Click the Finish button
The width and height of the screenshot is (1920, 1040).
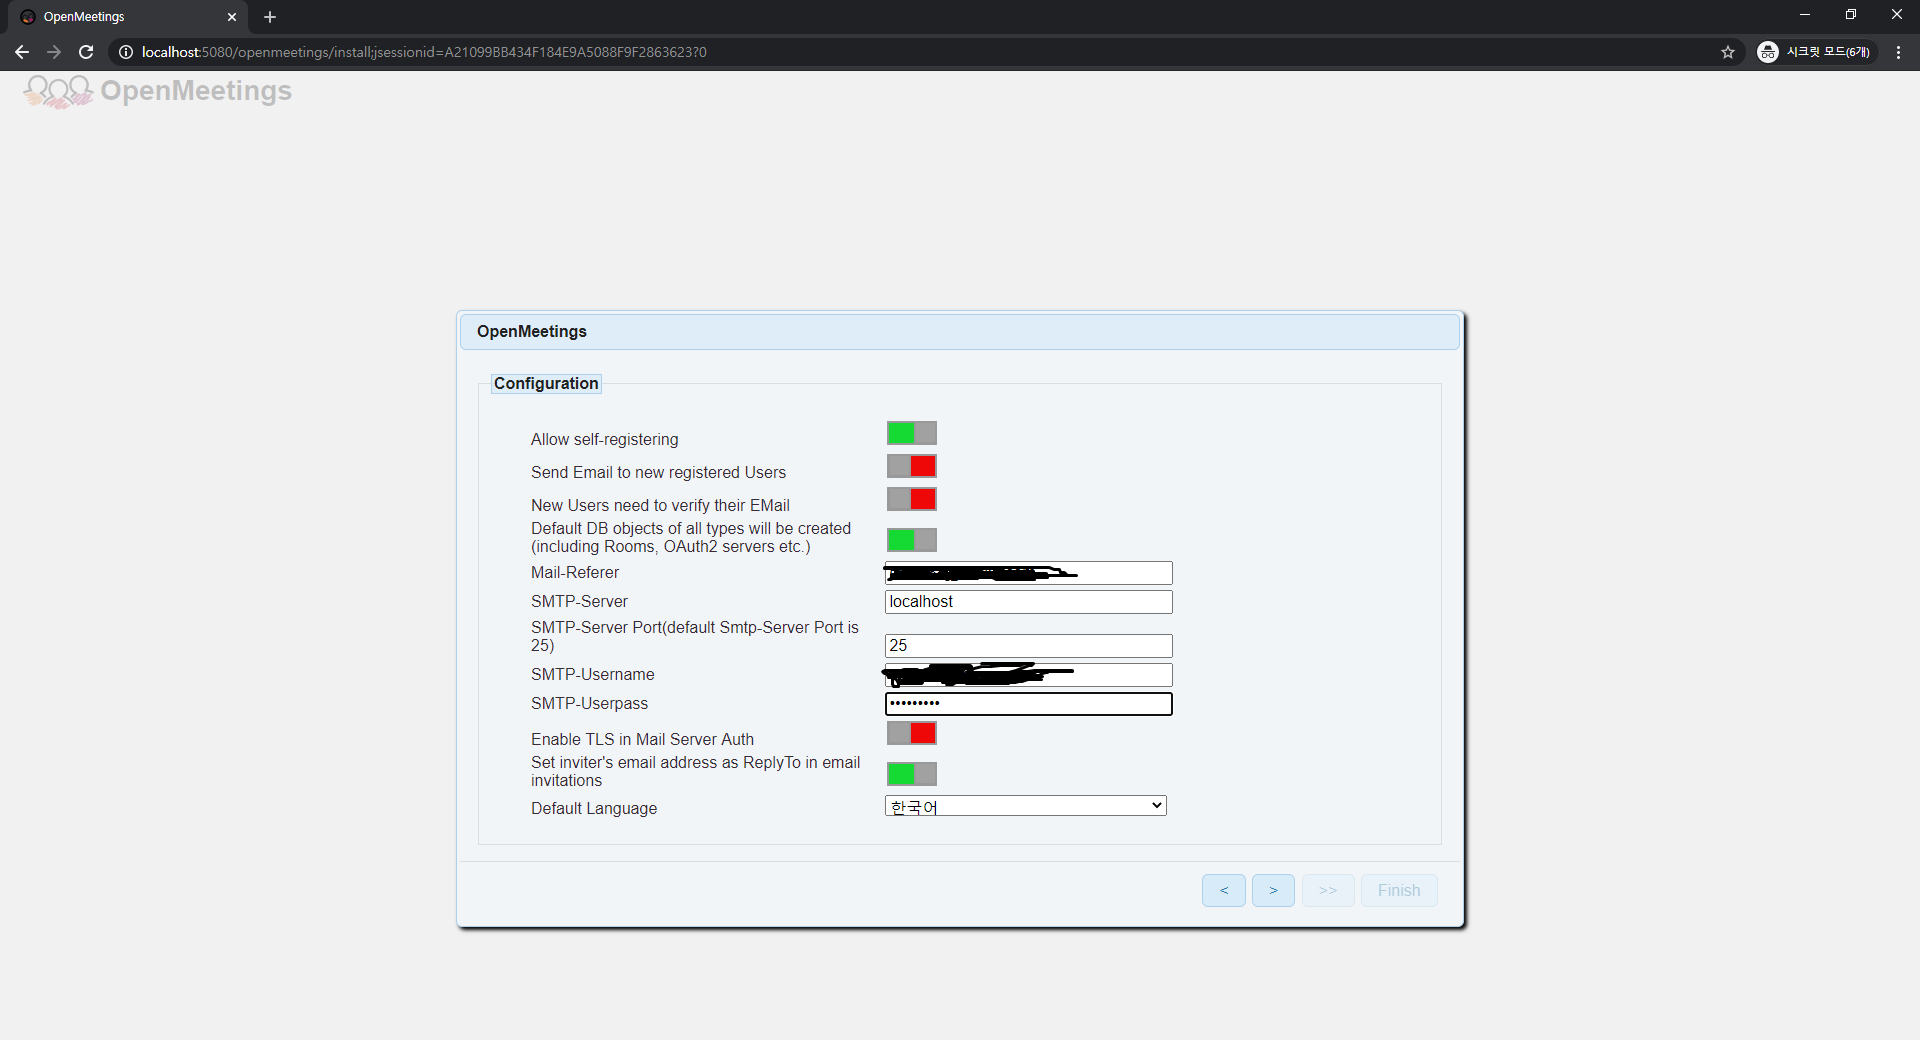click(x=1399, y=890)
